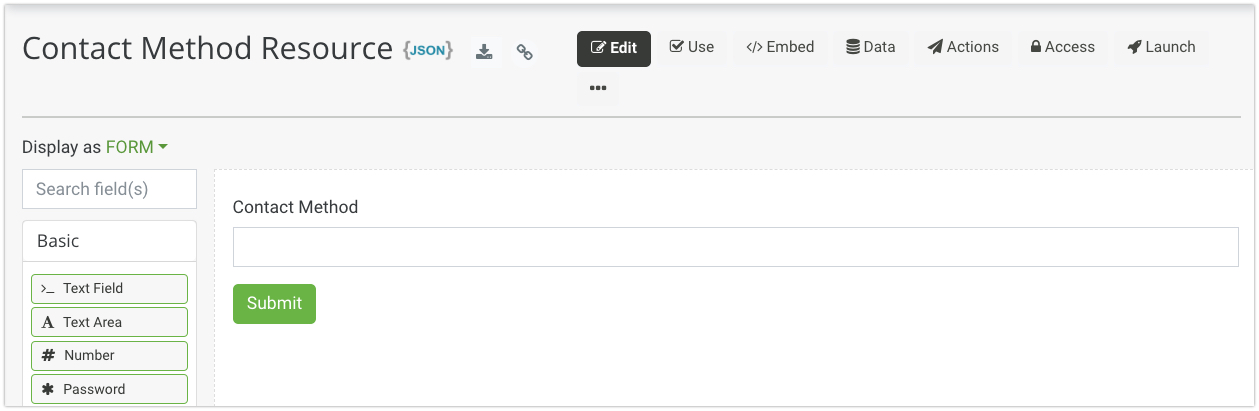This screenshot has height=411, width=1259.
Task: Select the Text Area component
Action: (109, 322)
